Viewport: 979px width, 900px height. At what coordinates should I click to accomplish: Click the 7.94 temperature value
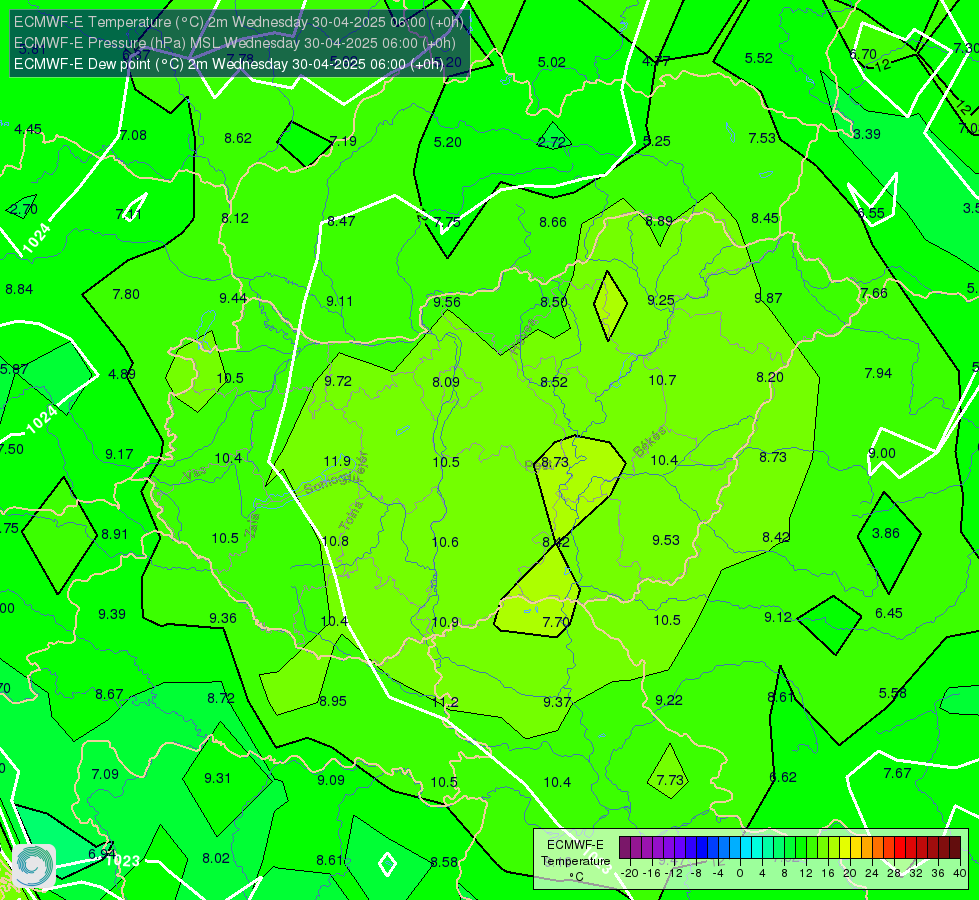878,373
